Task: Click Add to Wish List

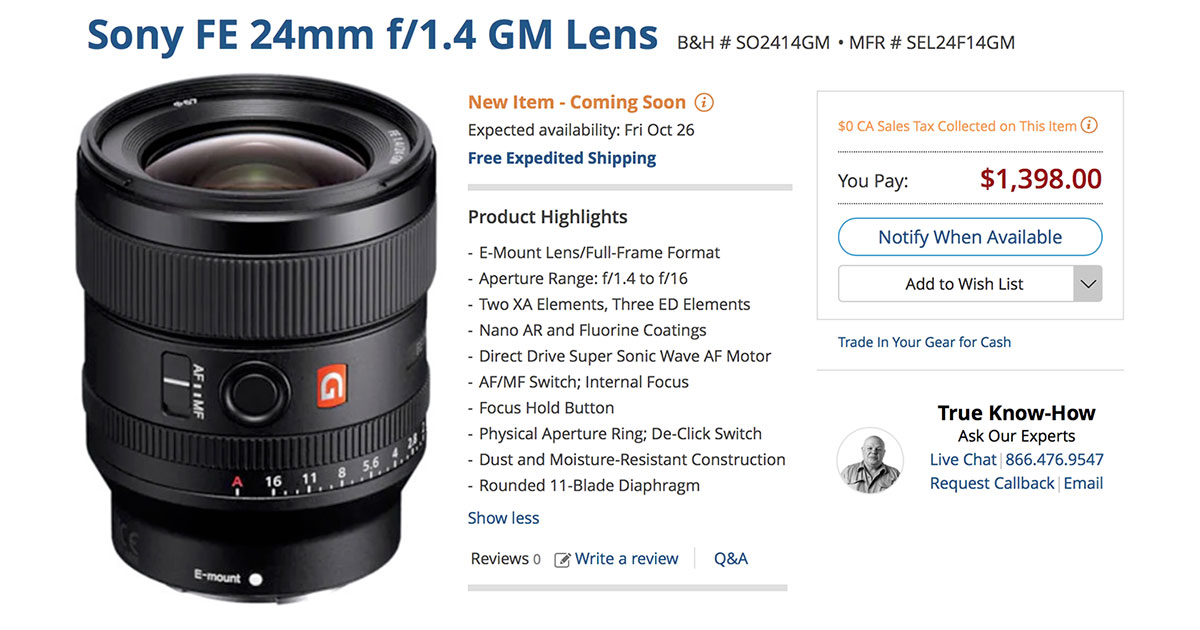Action: pyautogui.click(x=963, y=283)
